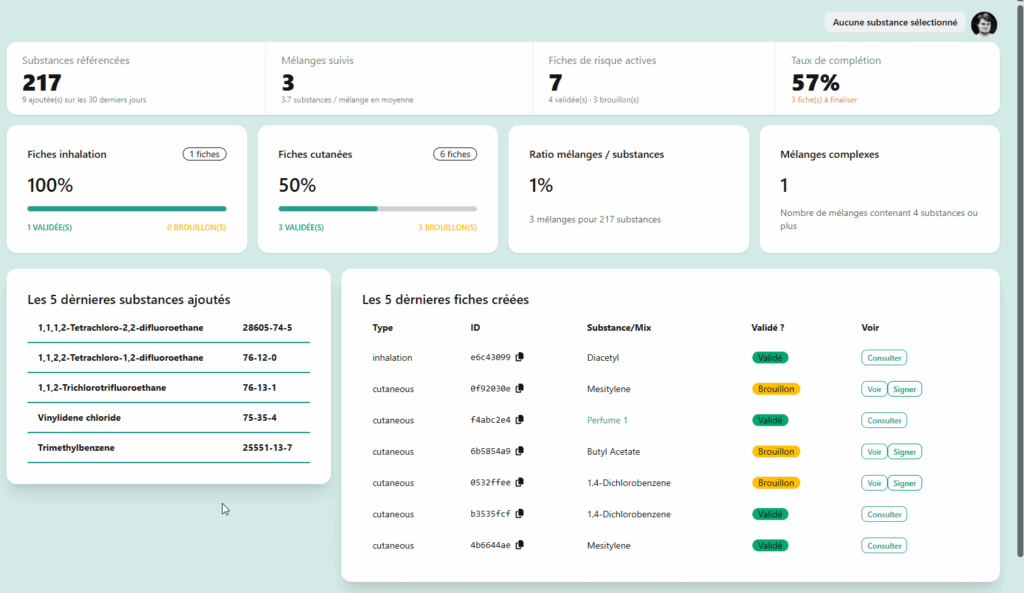
Task: Click Consulter for the Diacetyl inhalation sheet
Action: click(884, 357)
